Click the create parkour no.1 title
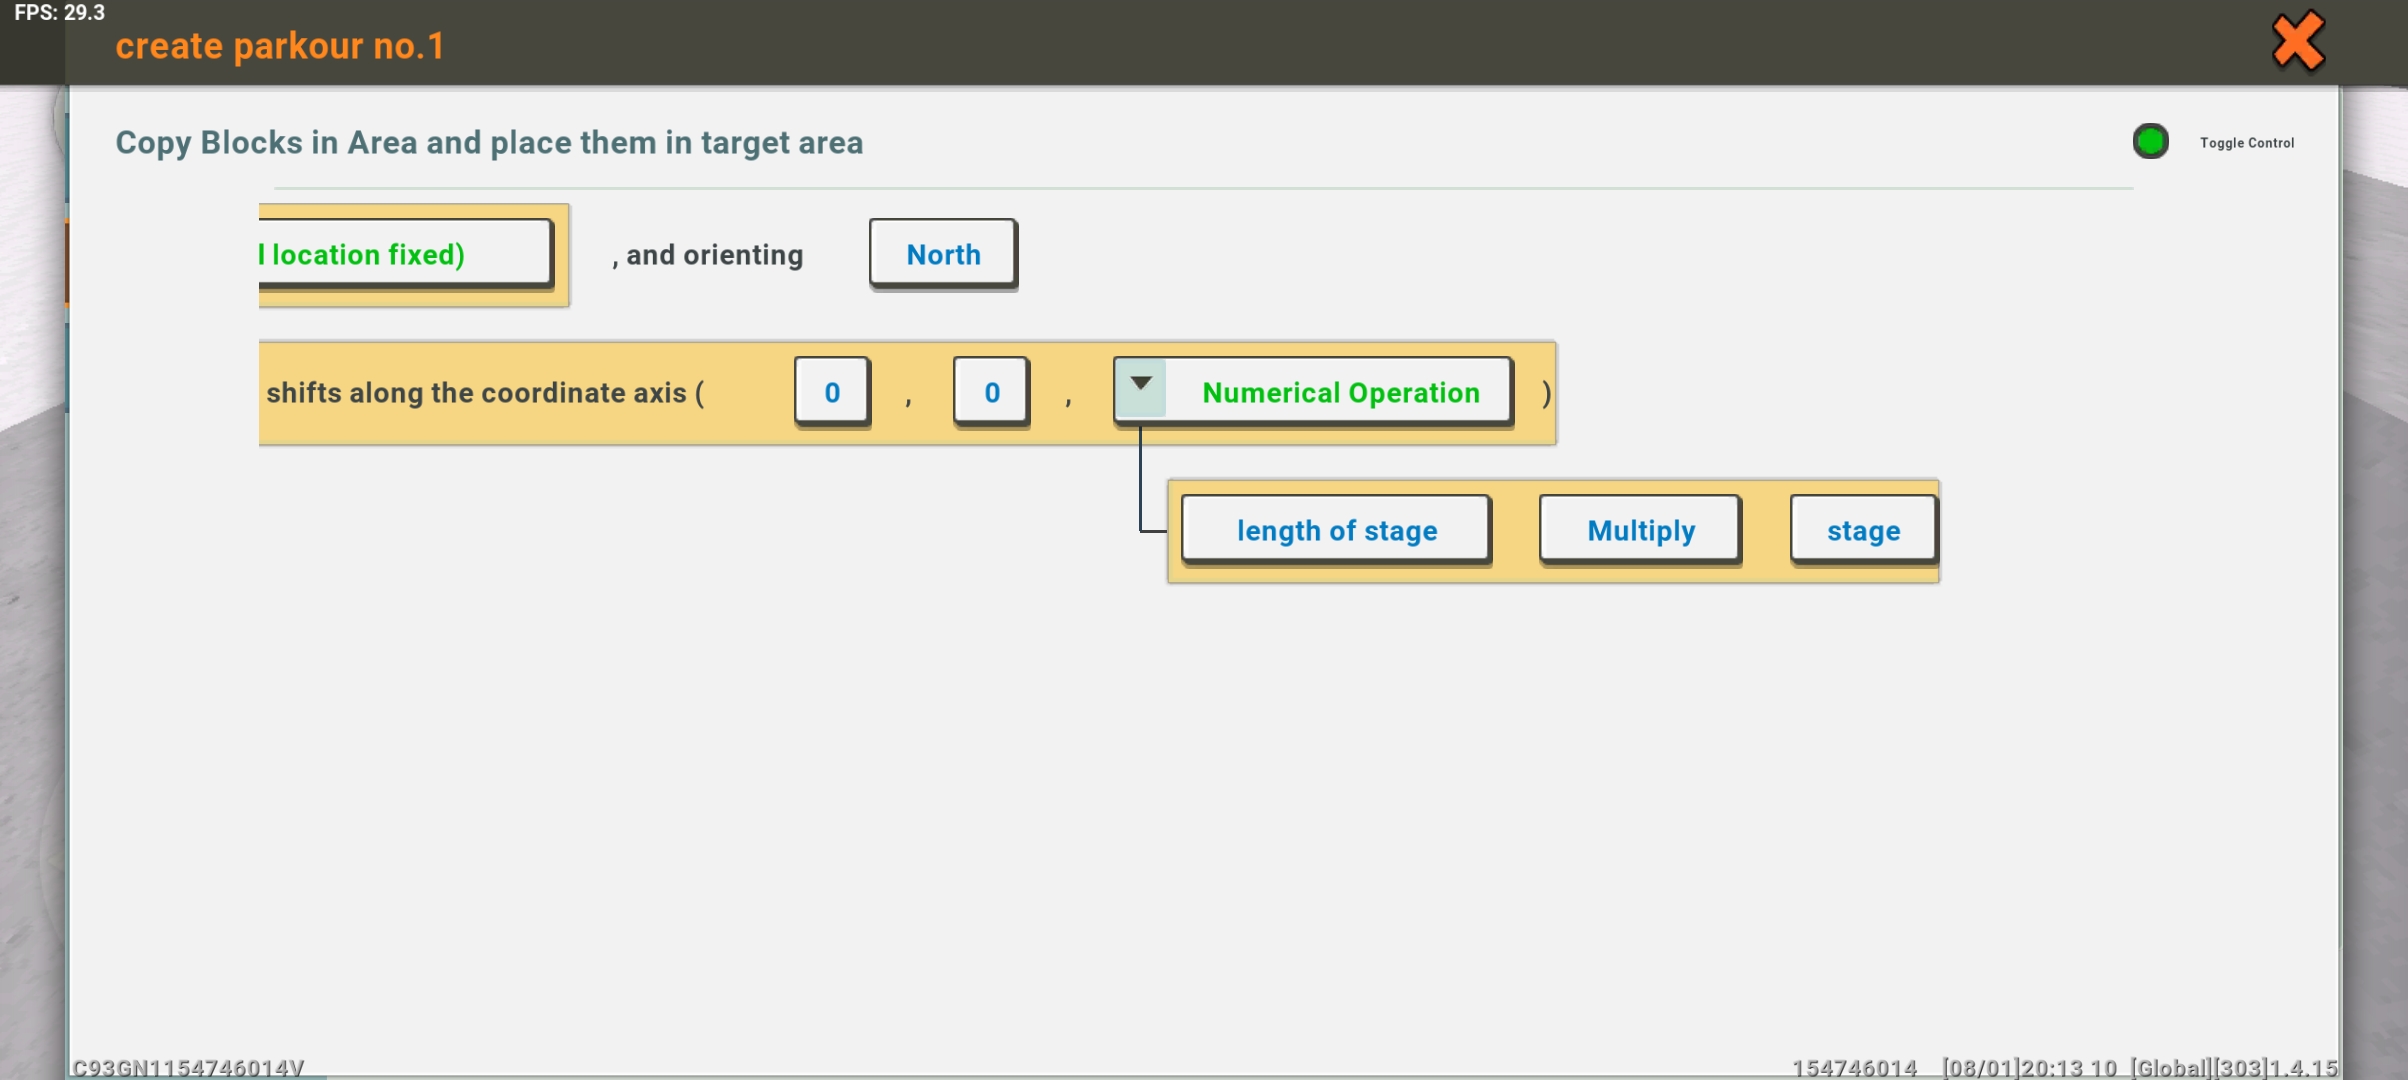Image resolution: width=2408 pixels, height=1080 pixels. [x=279, y=46]
